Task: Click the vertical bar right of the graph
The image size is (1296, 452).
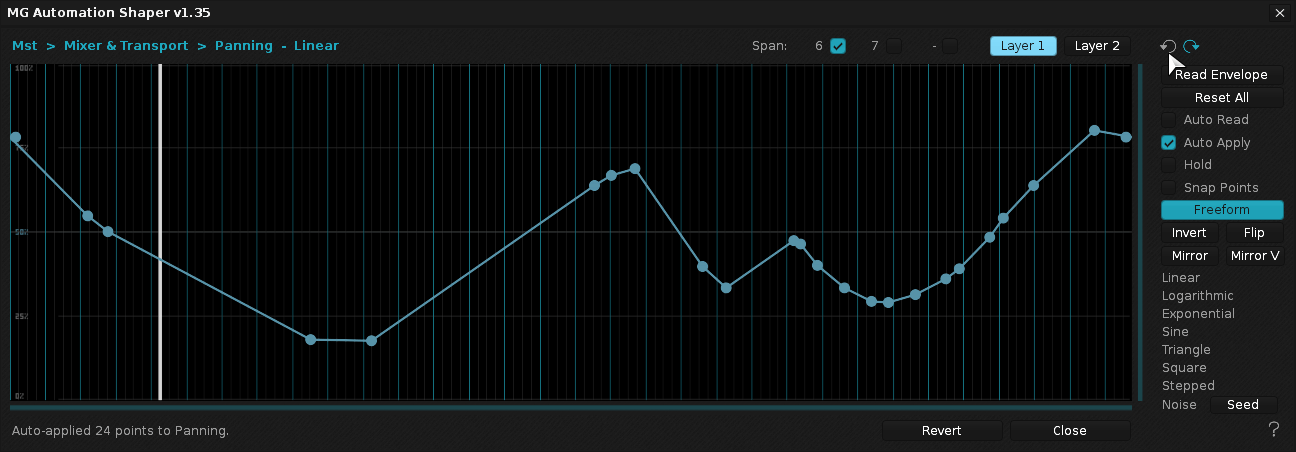Action: point(1139,233)
